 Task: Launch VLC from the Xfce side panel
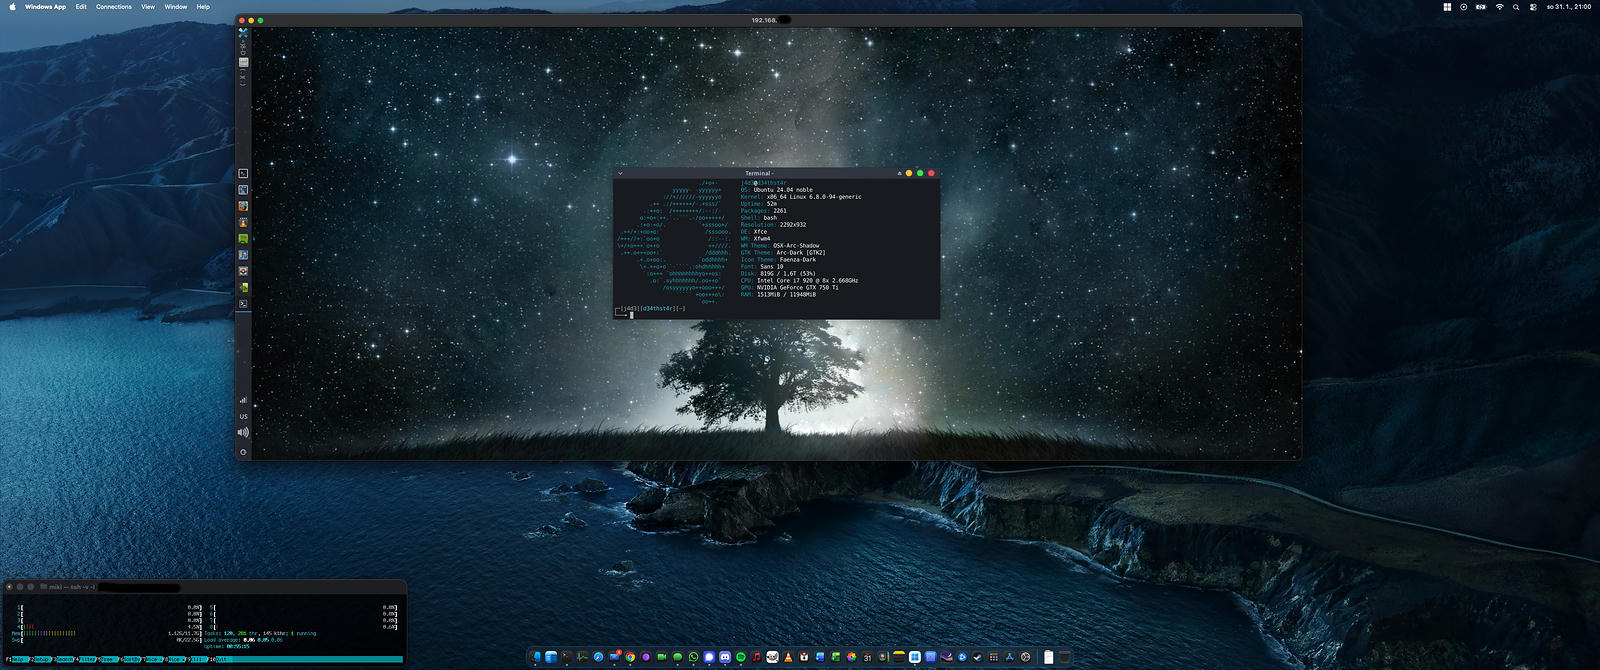tap(243, 222)
